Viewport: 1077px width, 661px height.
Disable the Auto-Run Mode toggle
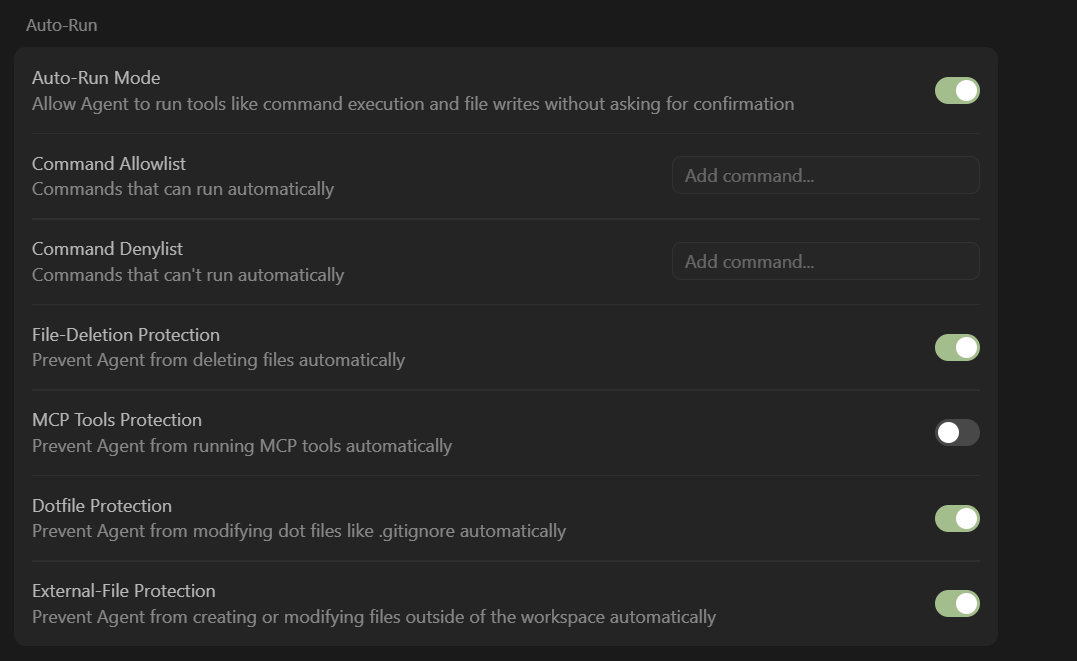click(957, 91)
